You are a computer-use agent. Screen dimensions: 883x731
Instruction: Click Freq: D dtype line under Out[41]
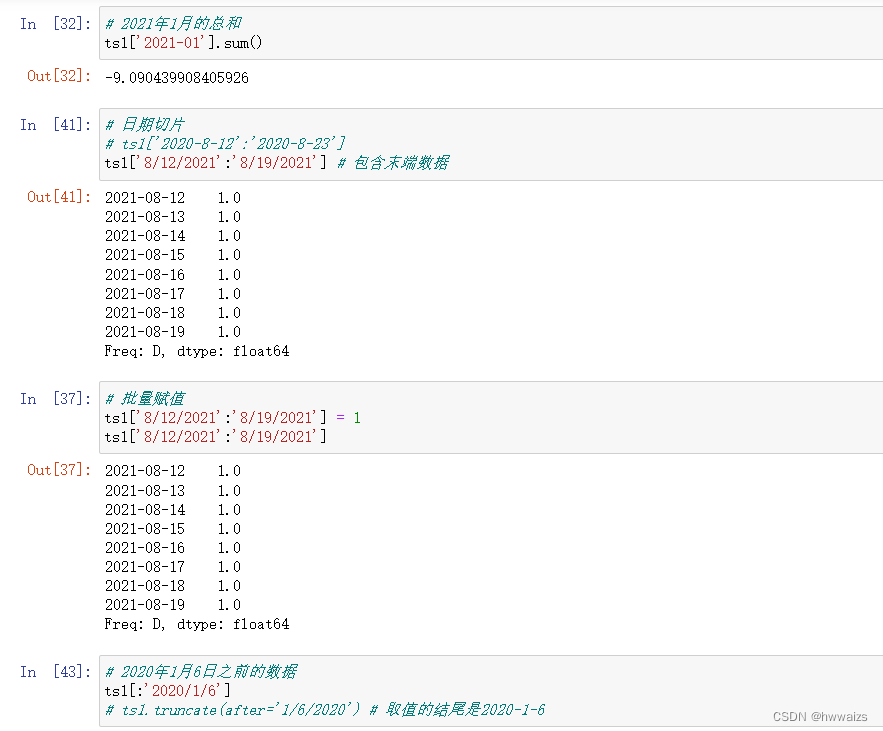pos(197,351)
